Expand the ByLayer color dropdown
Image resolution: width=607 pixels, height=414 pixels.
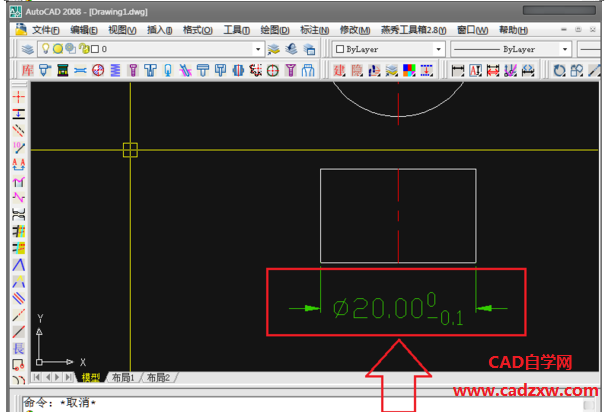[438, 49]
